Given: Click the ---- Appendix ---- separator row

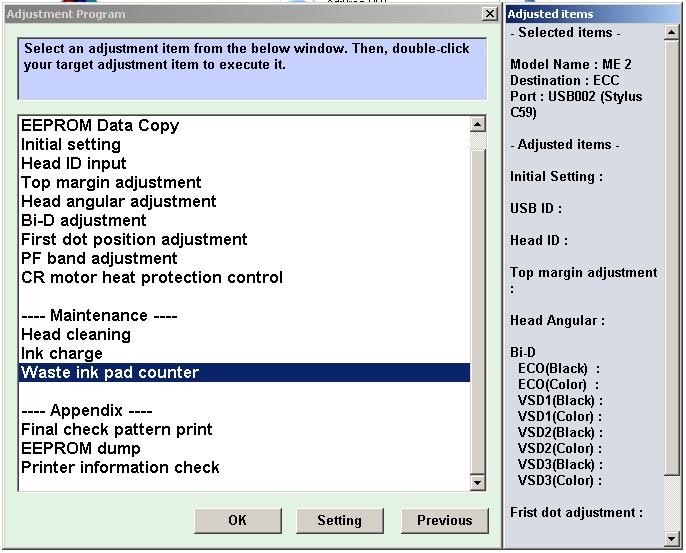Looking at the screenshot, I should click(244, 410).
